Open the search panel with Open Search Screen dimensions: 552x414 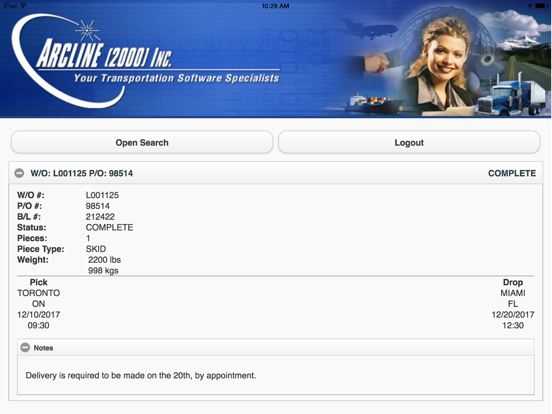[x=142, y=143]
